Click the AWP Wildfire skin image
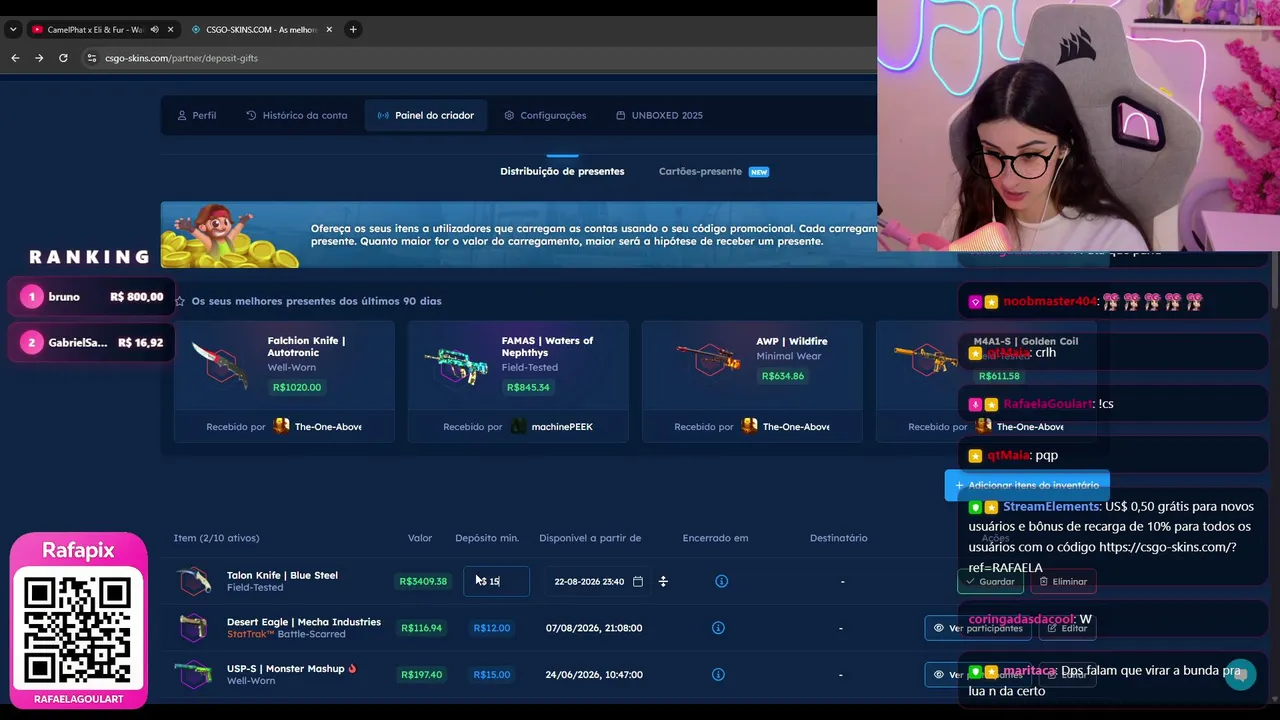The height and width of the screenshot is (720, 1280). pos(707,359)
